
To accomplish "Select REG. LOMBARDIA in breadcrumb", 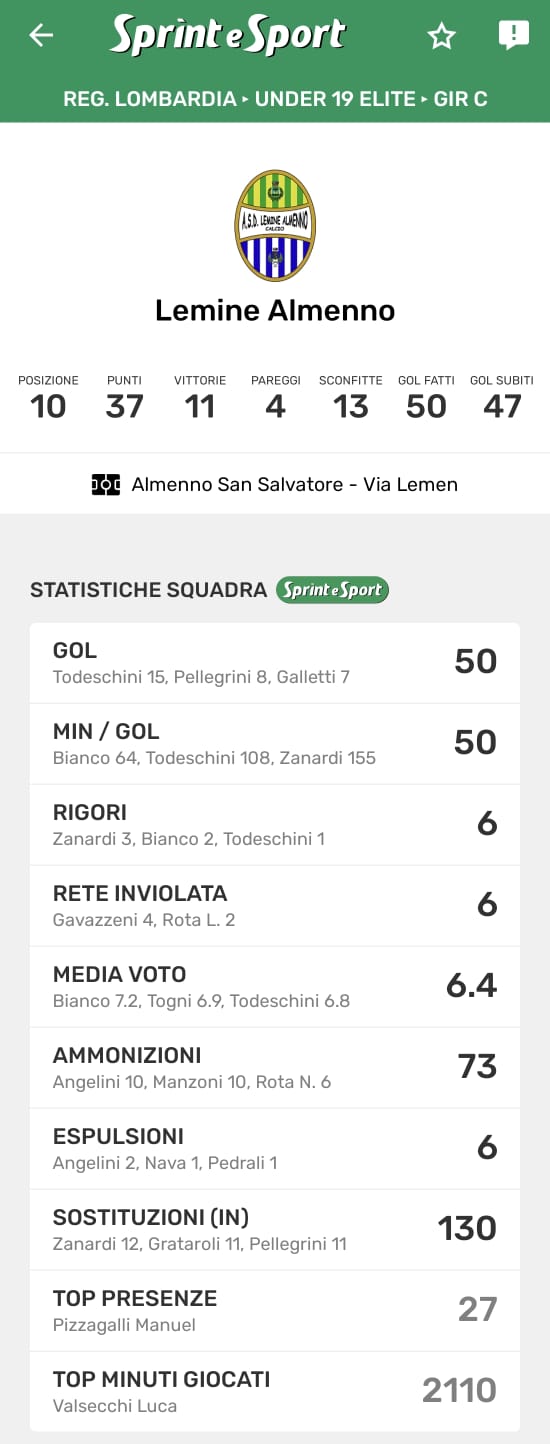I will 150,99.
